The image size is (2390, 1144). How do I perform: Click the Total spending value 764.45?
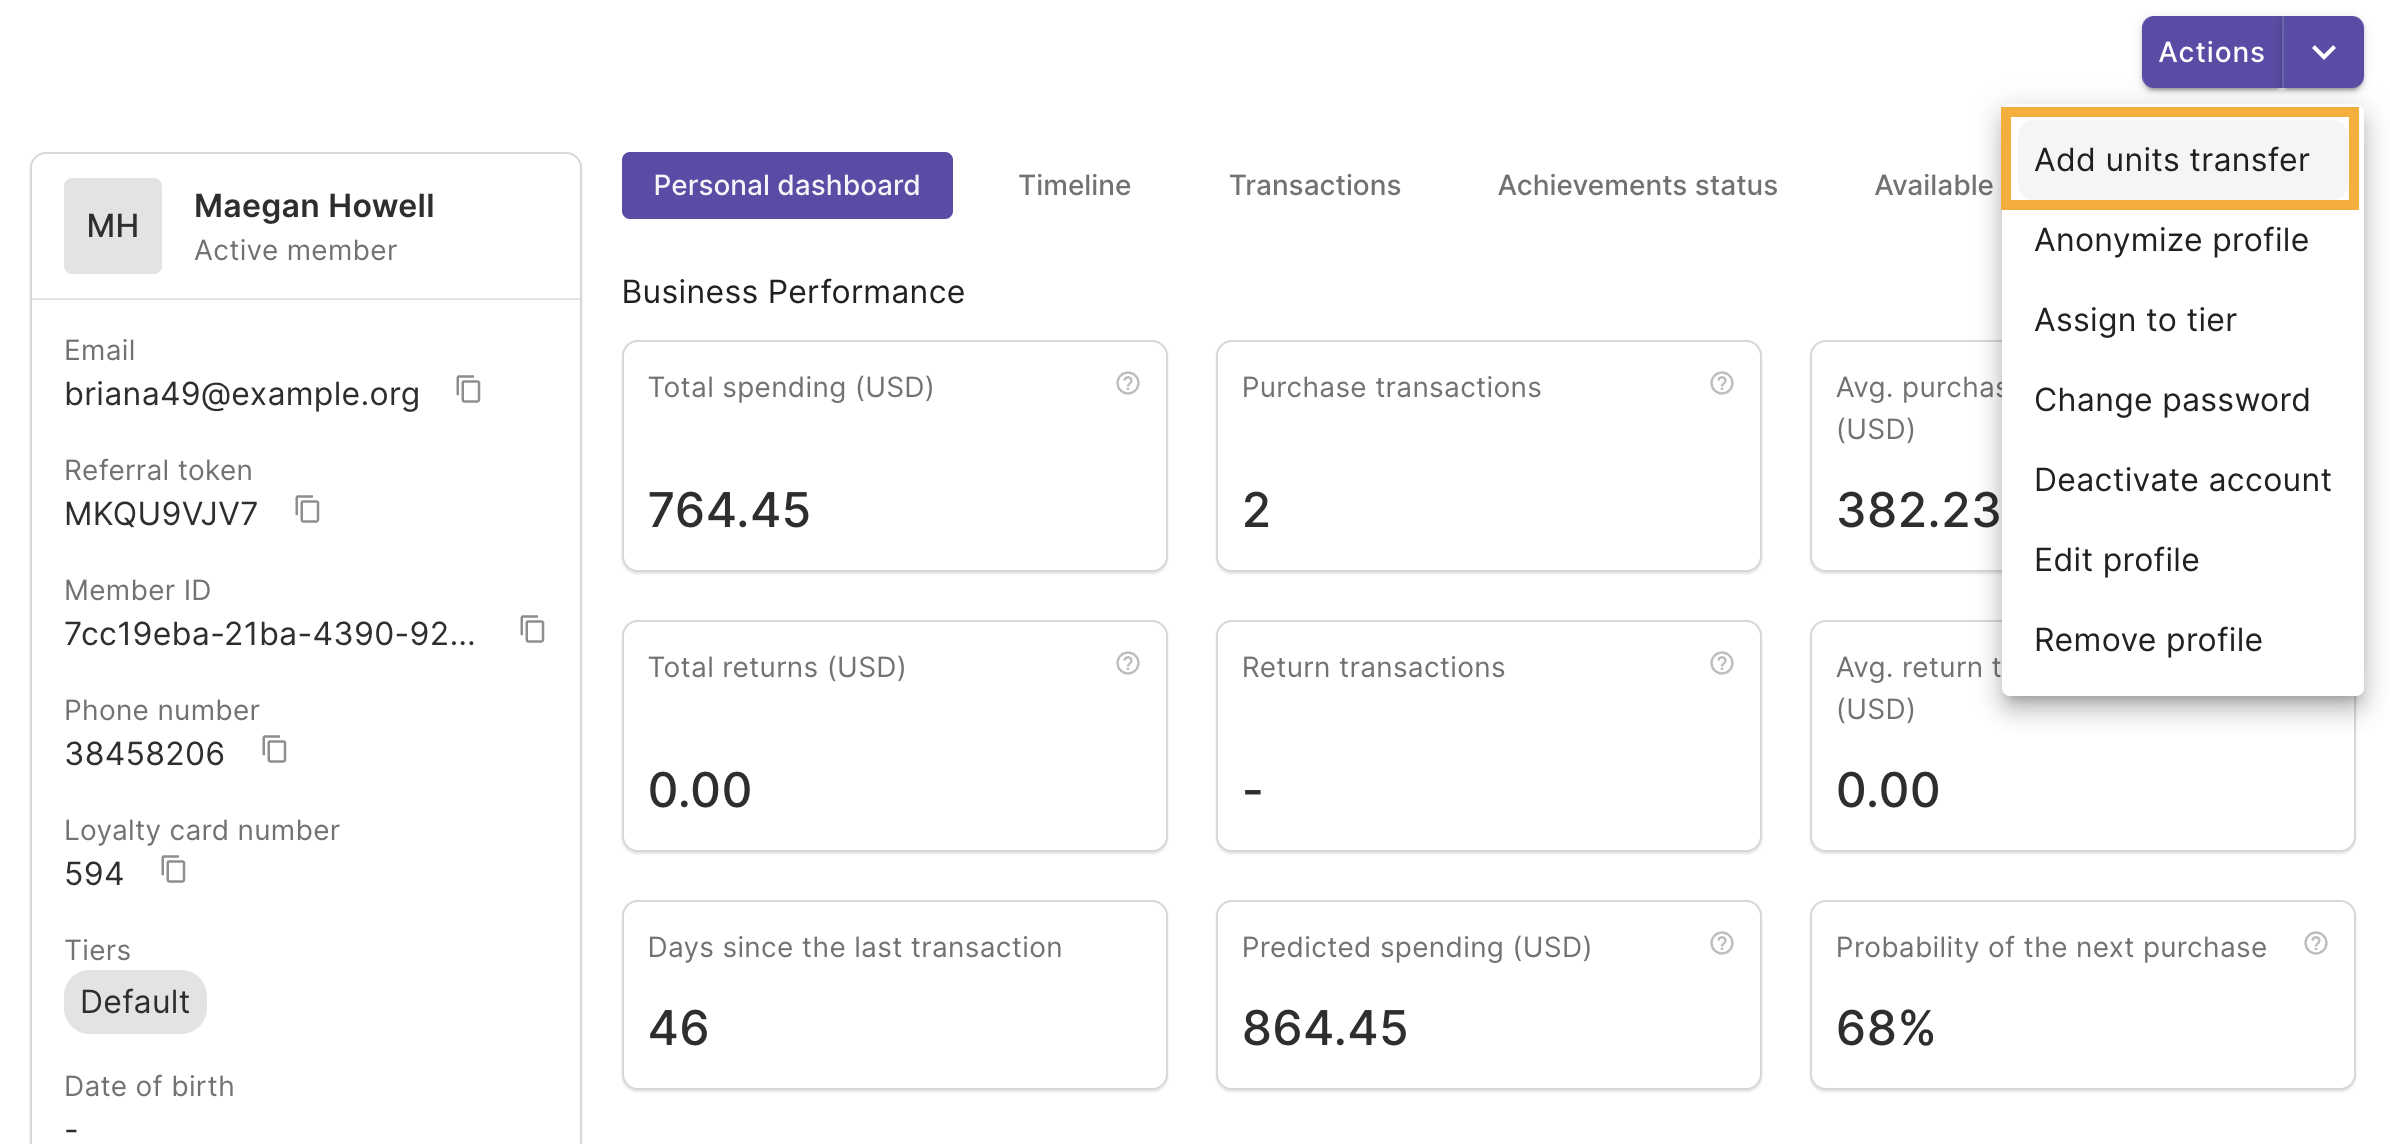tap(729, 510)
